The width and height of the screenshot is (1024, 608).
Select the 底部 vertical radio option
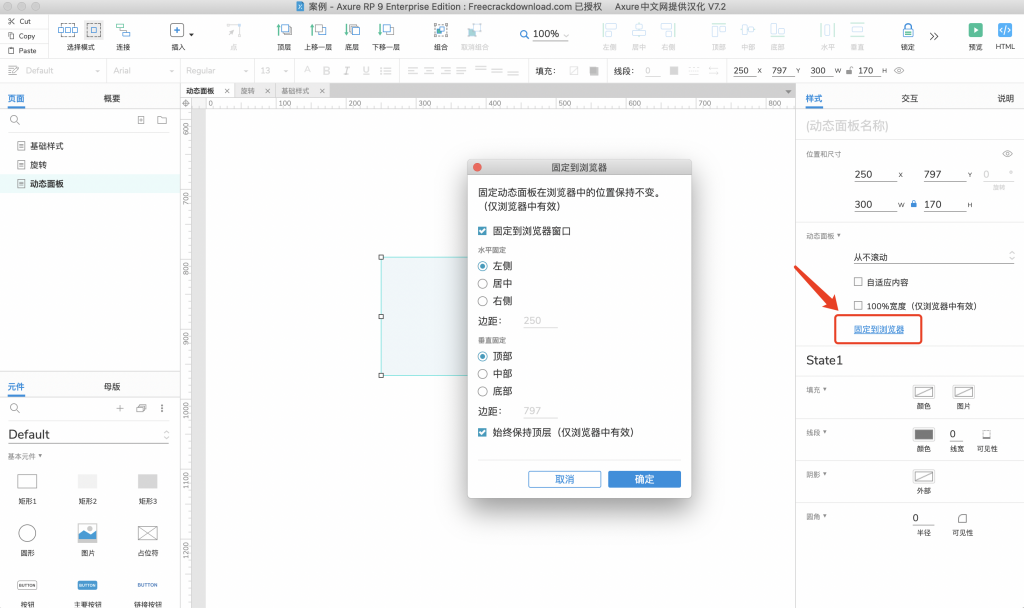click(x=483, y=391)
